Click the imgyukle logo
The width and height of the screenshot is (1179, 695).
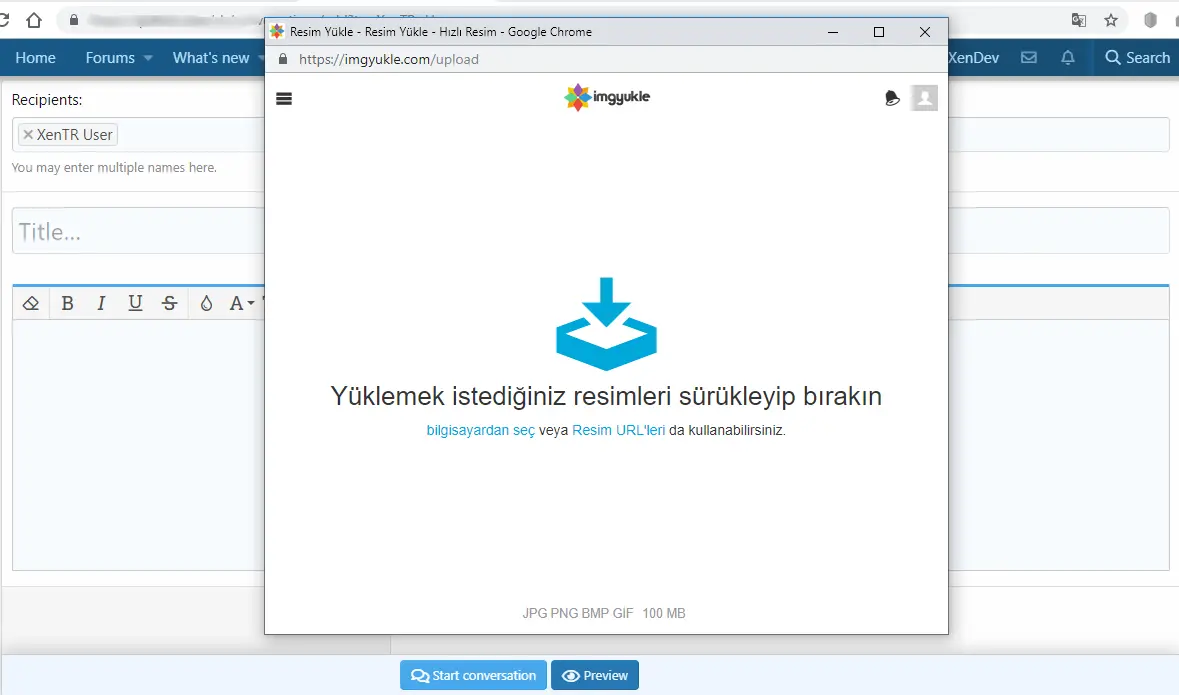[607, 97]
